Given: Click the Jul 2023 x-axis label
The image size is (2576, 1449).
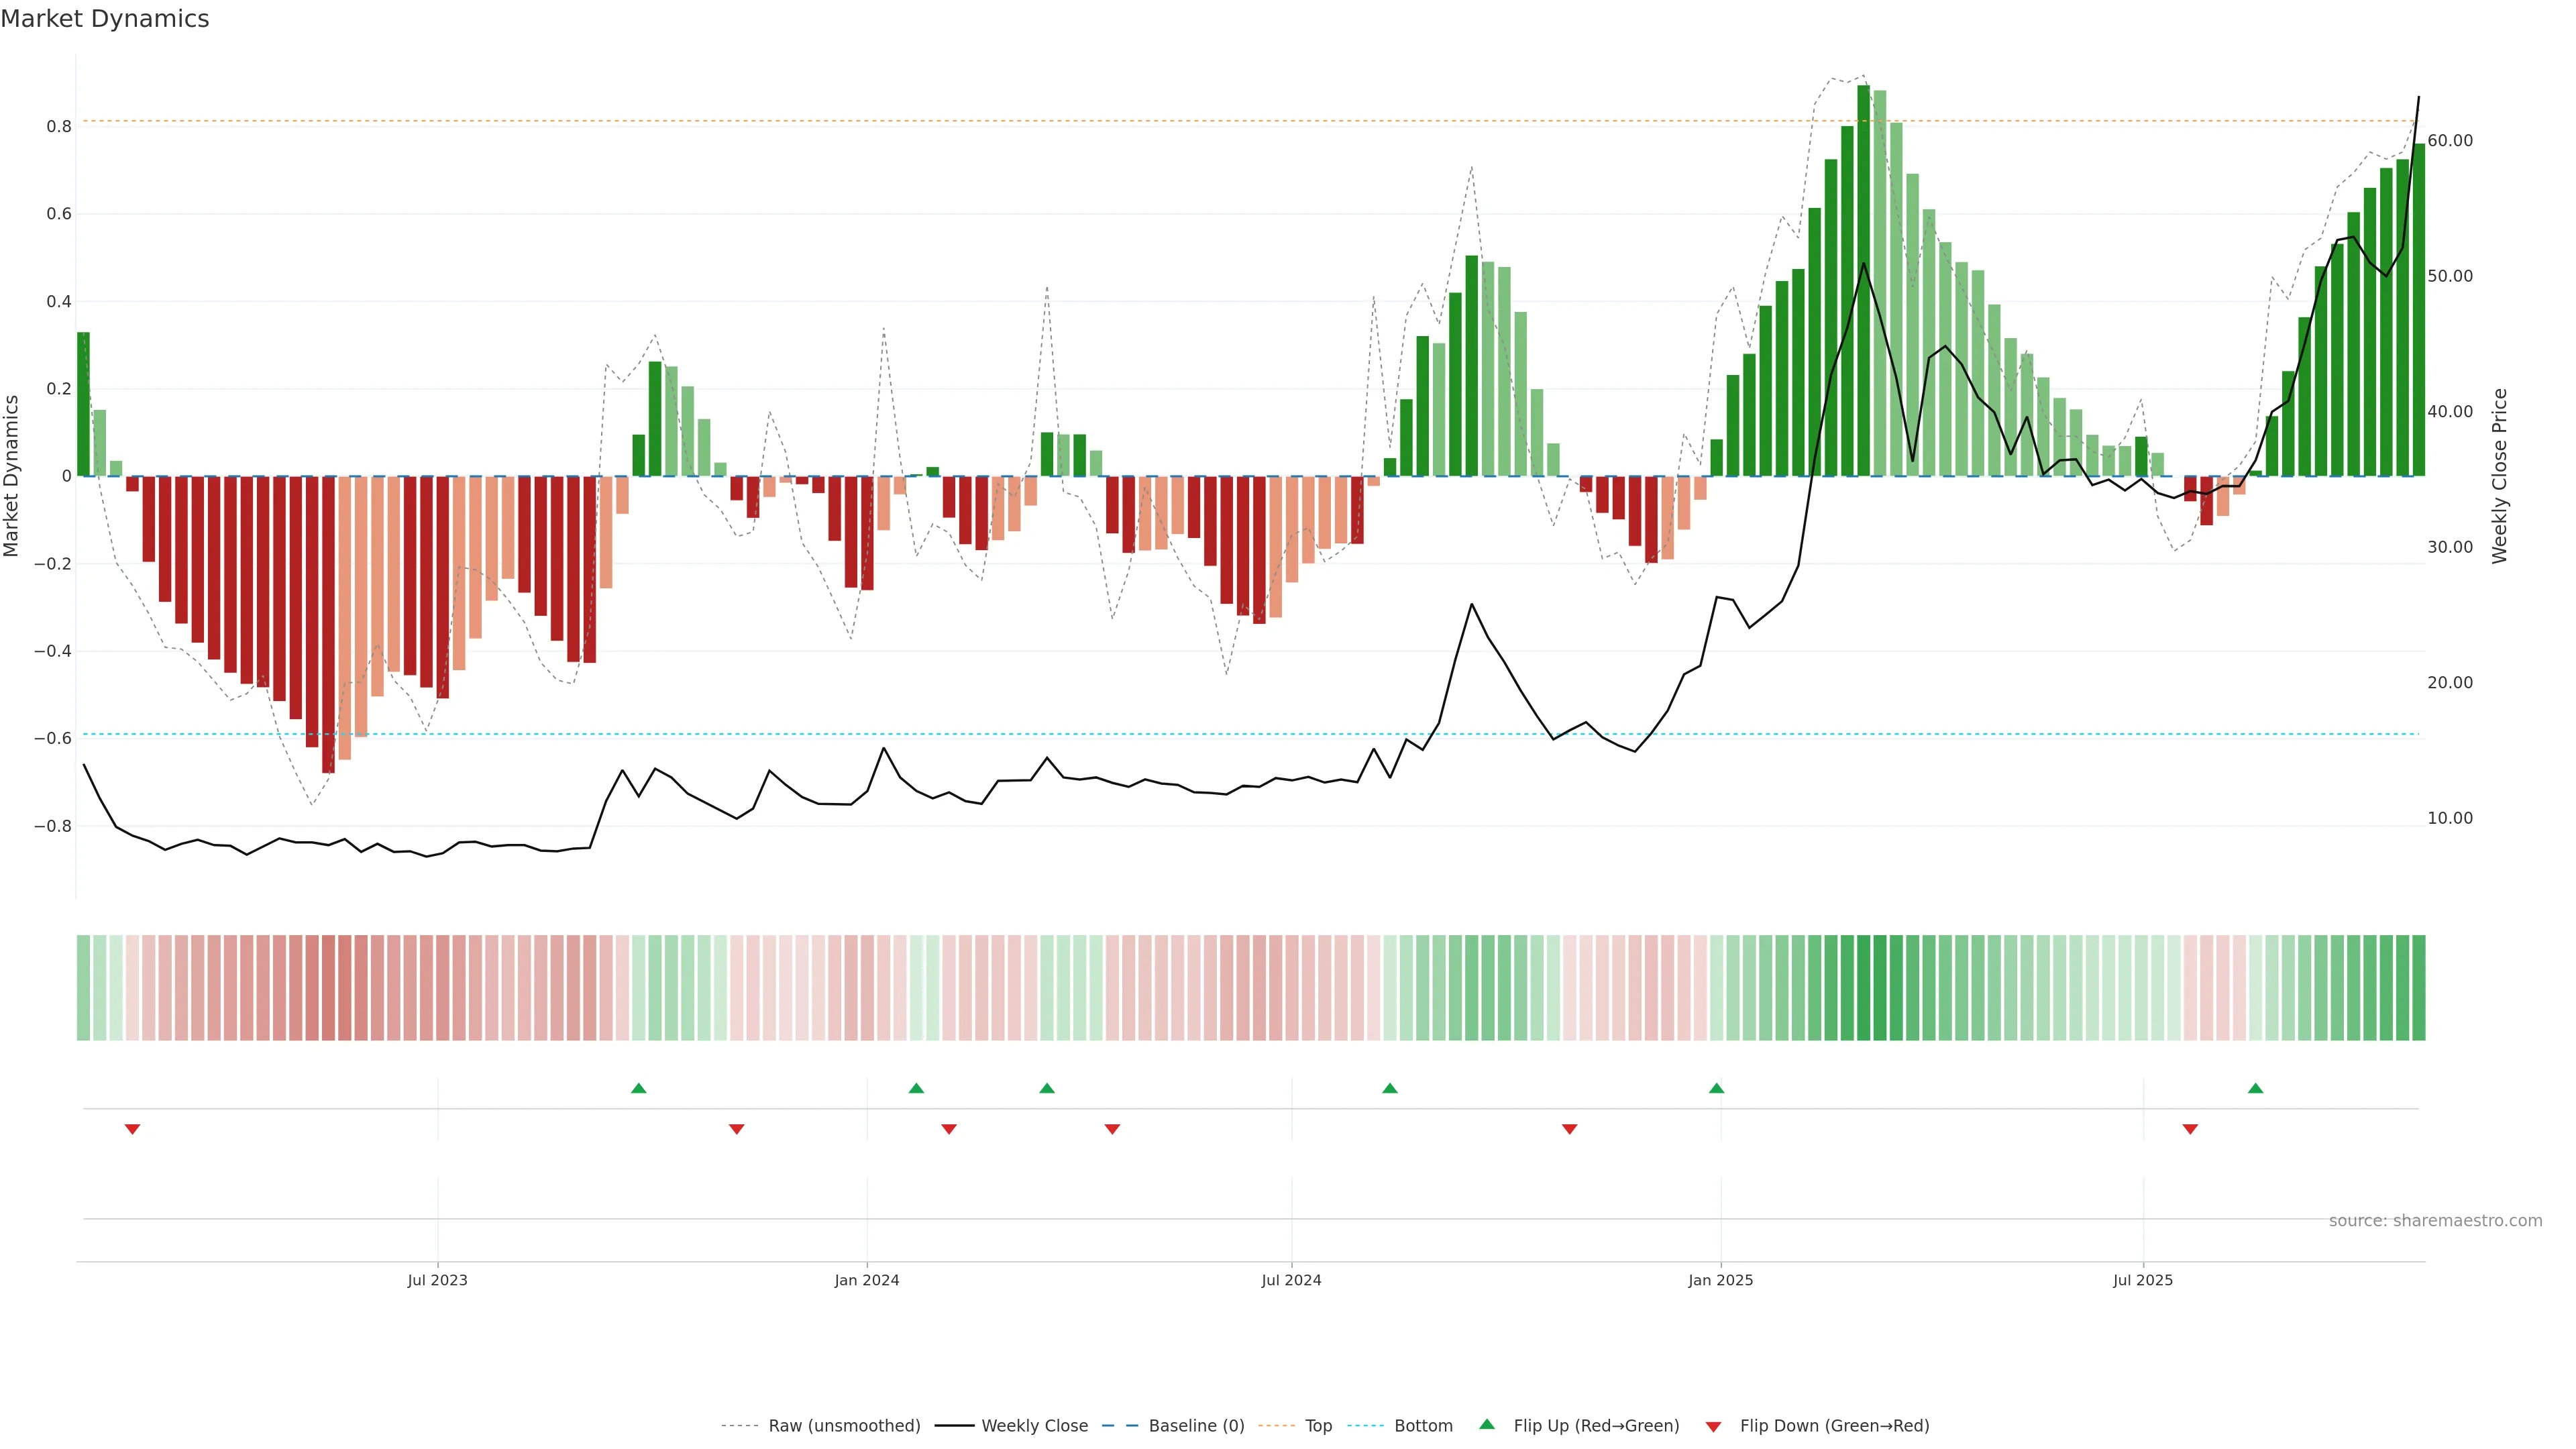Looking at the screenshot, I should (437, 1280).
